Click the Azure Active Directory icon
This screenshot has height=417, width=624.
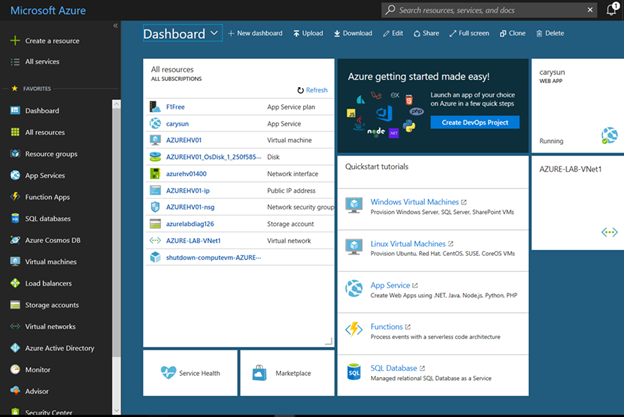(15, 348)
